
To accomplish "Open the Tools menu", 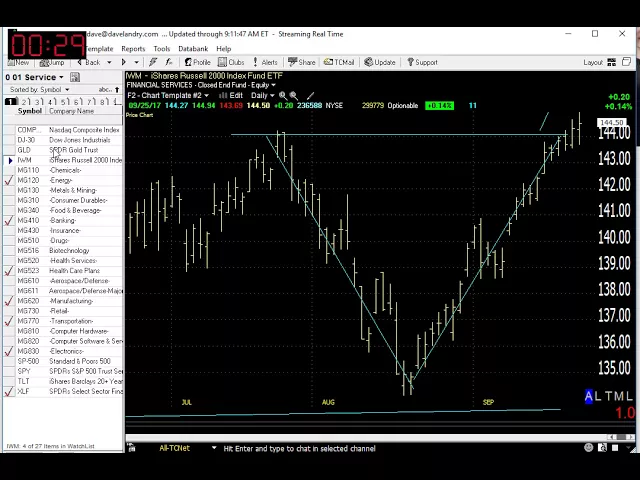I will click(162, 49).
